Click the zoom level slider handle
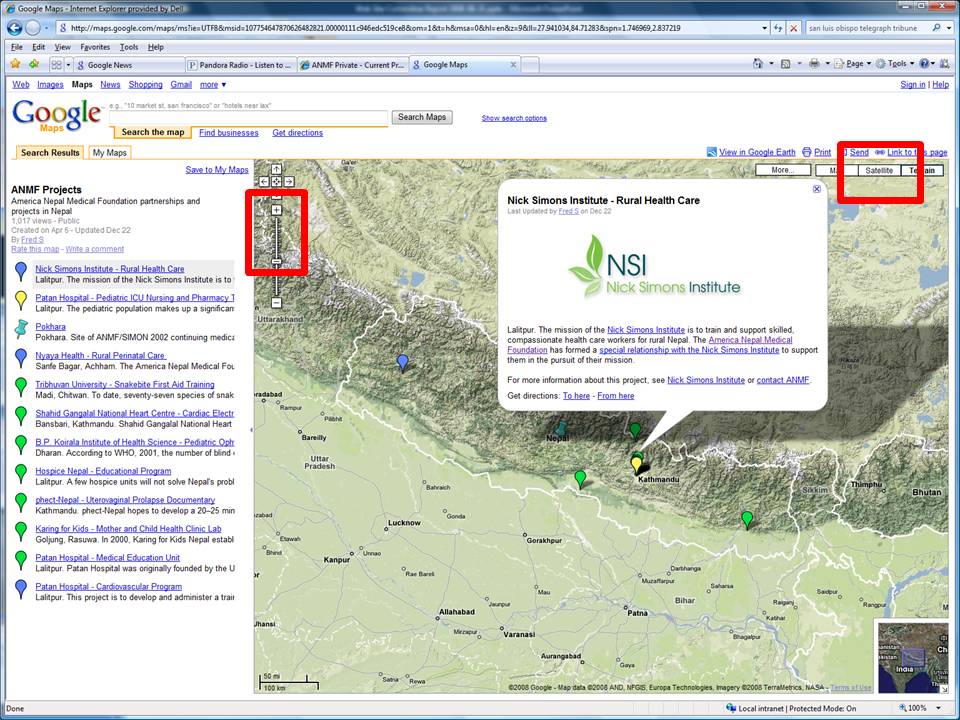 [277, 261]
